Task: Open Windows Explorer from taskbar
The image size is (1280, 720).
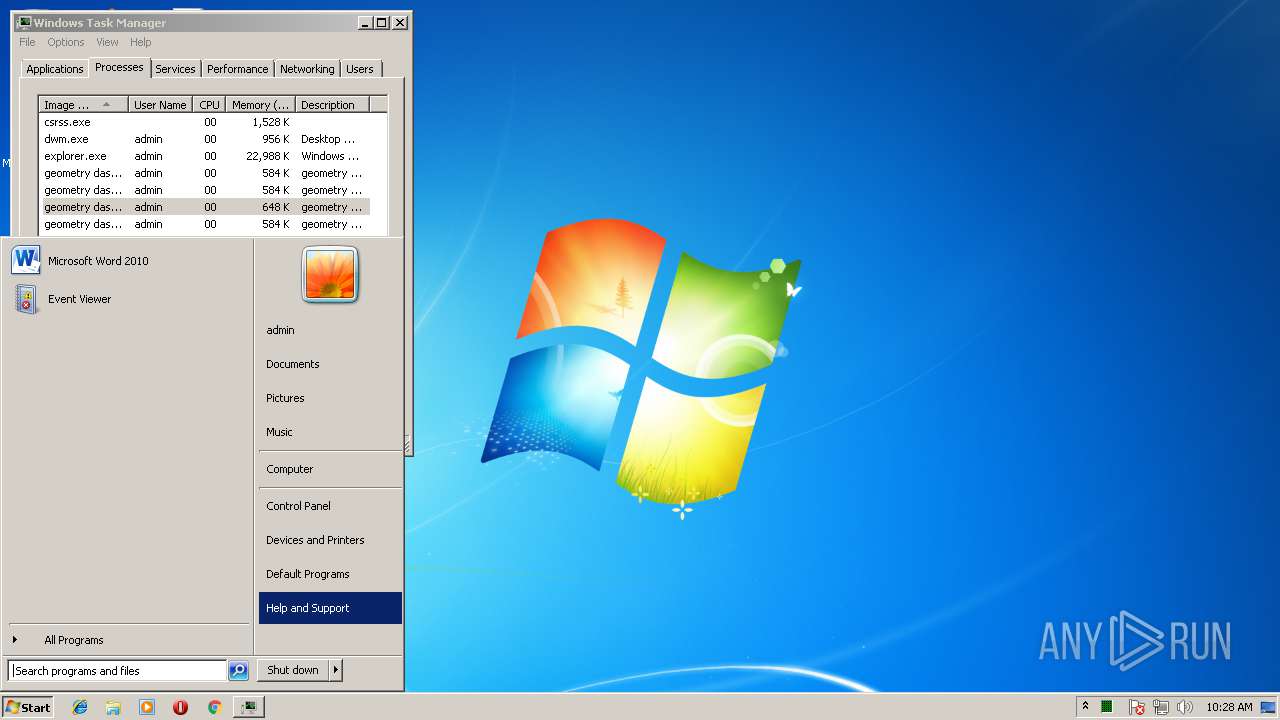Action: pos(113,707)
